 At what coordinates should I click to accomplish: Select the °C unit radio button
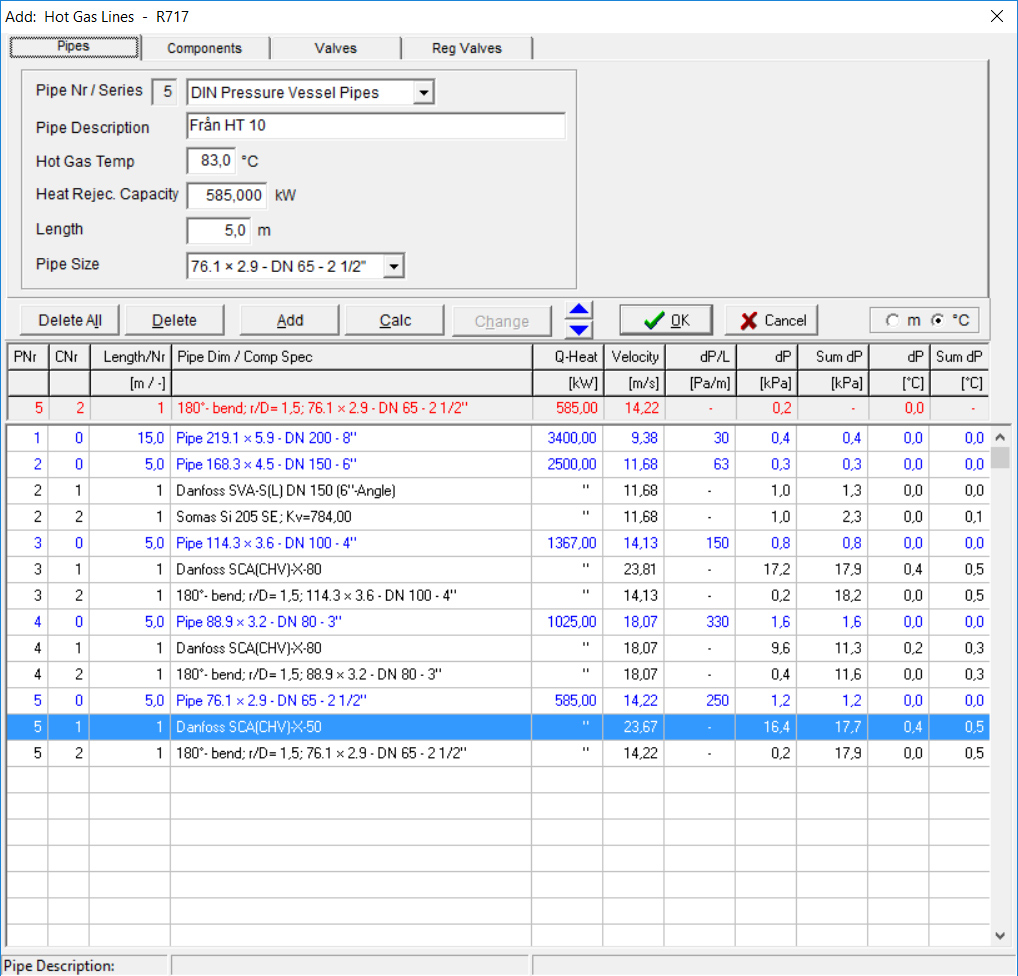[x=937, y=320]
